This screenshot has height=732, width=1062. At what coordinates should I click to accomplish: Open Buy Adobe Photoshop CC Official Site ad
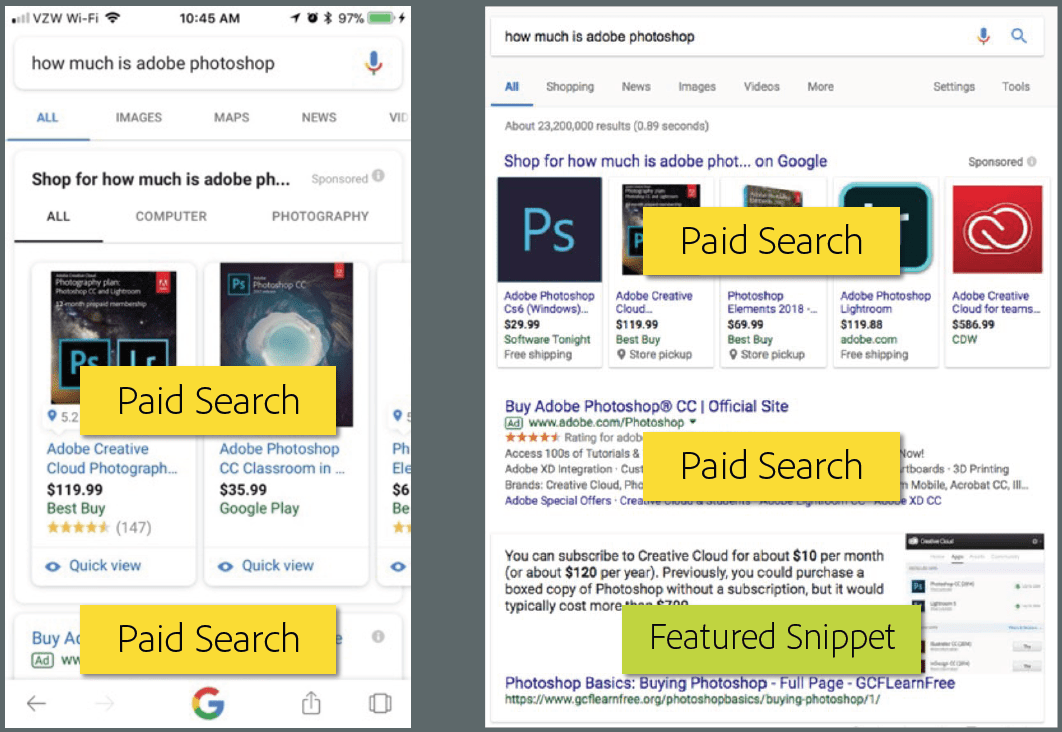tap(646, 406)
